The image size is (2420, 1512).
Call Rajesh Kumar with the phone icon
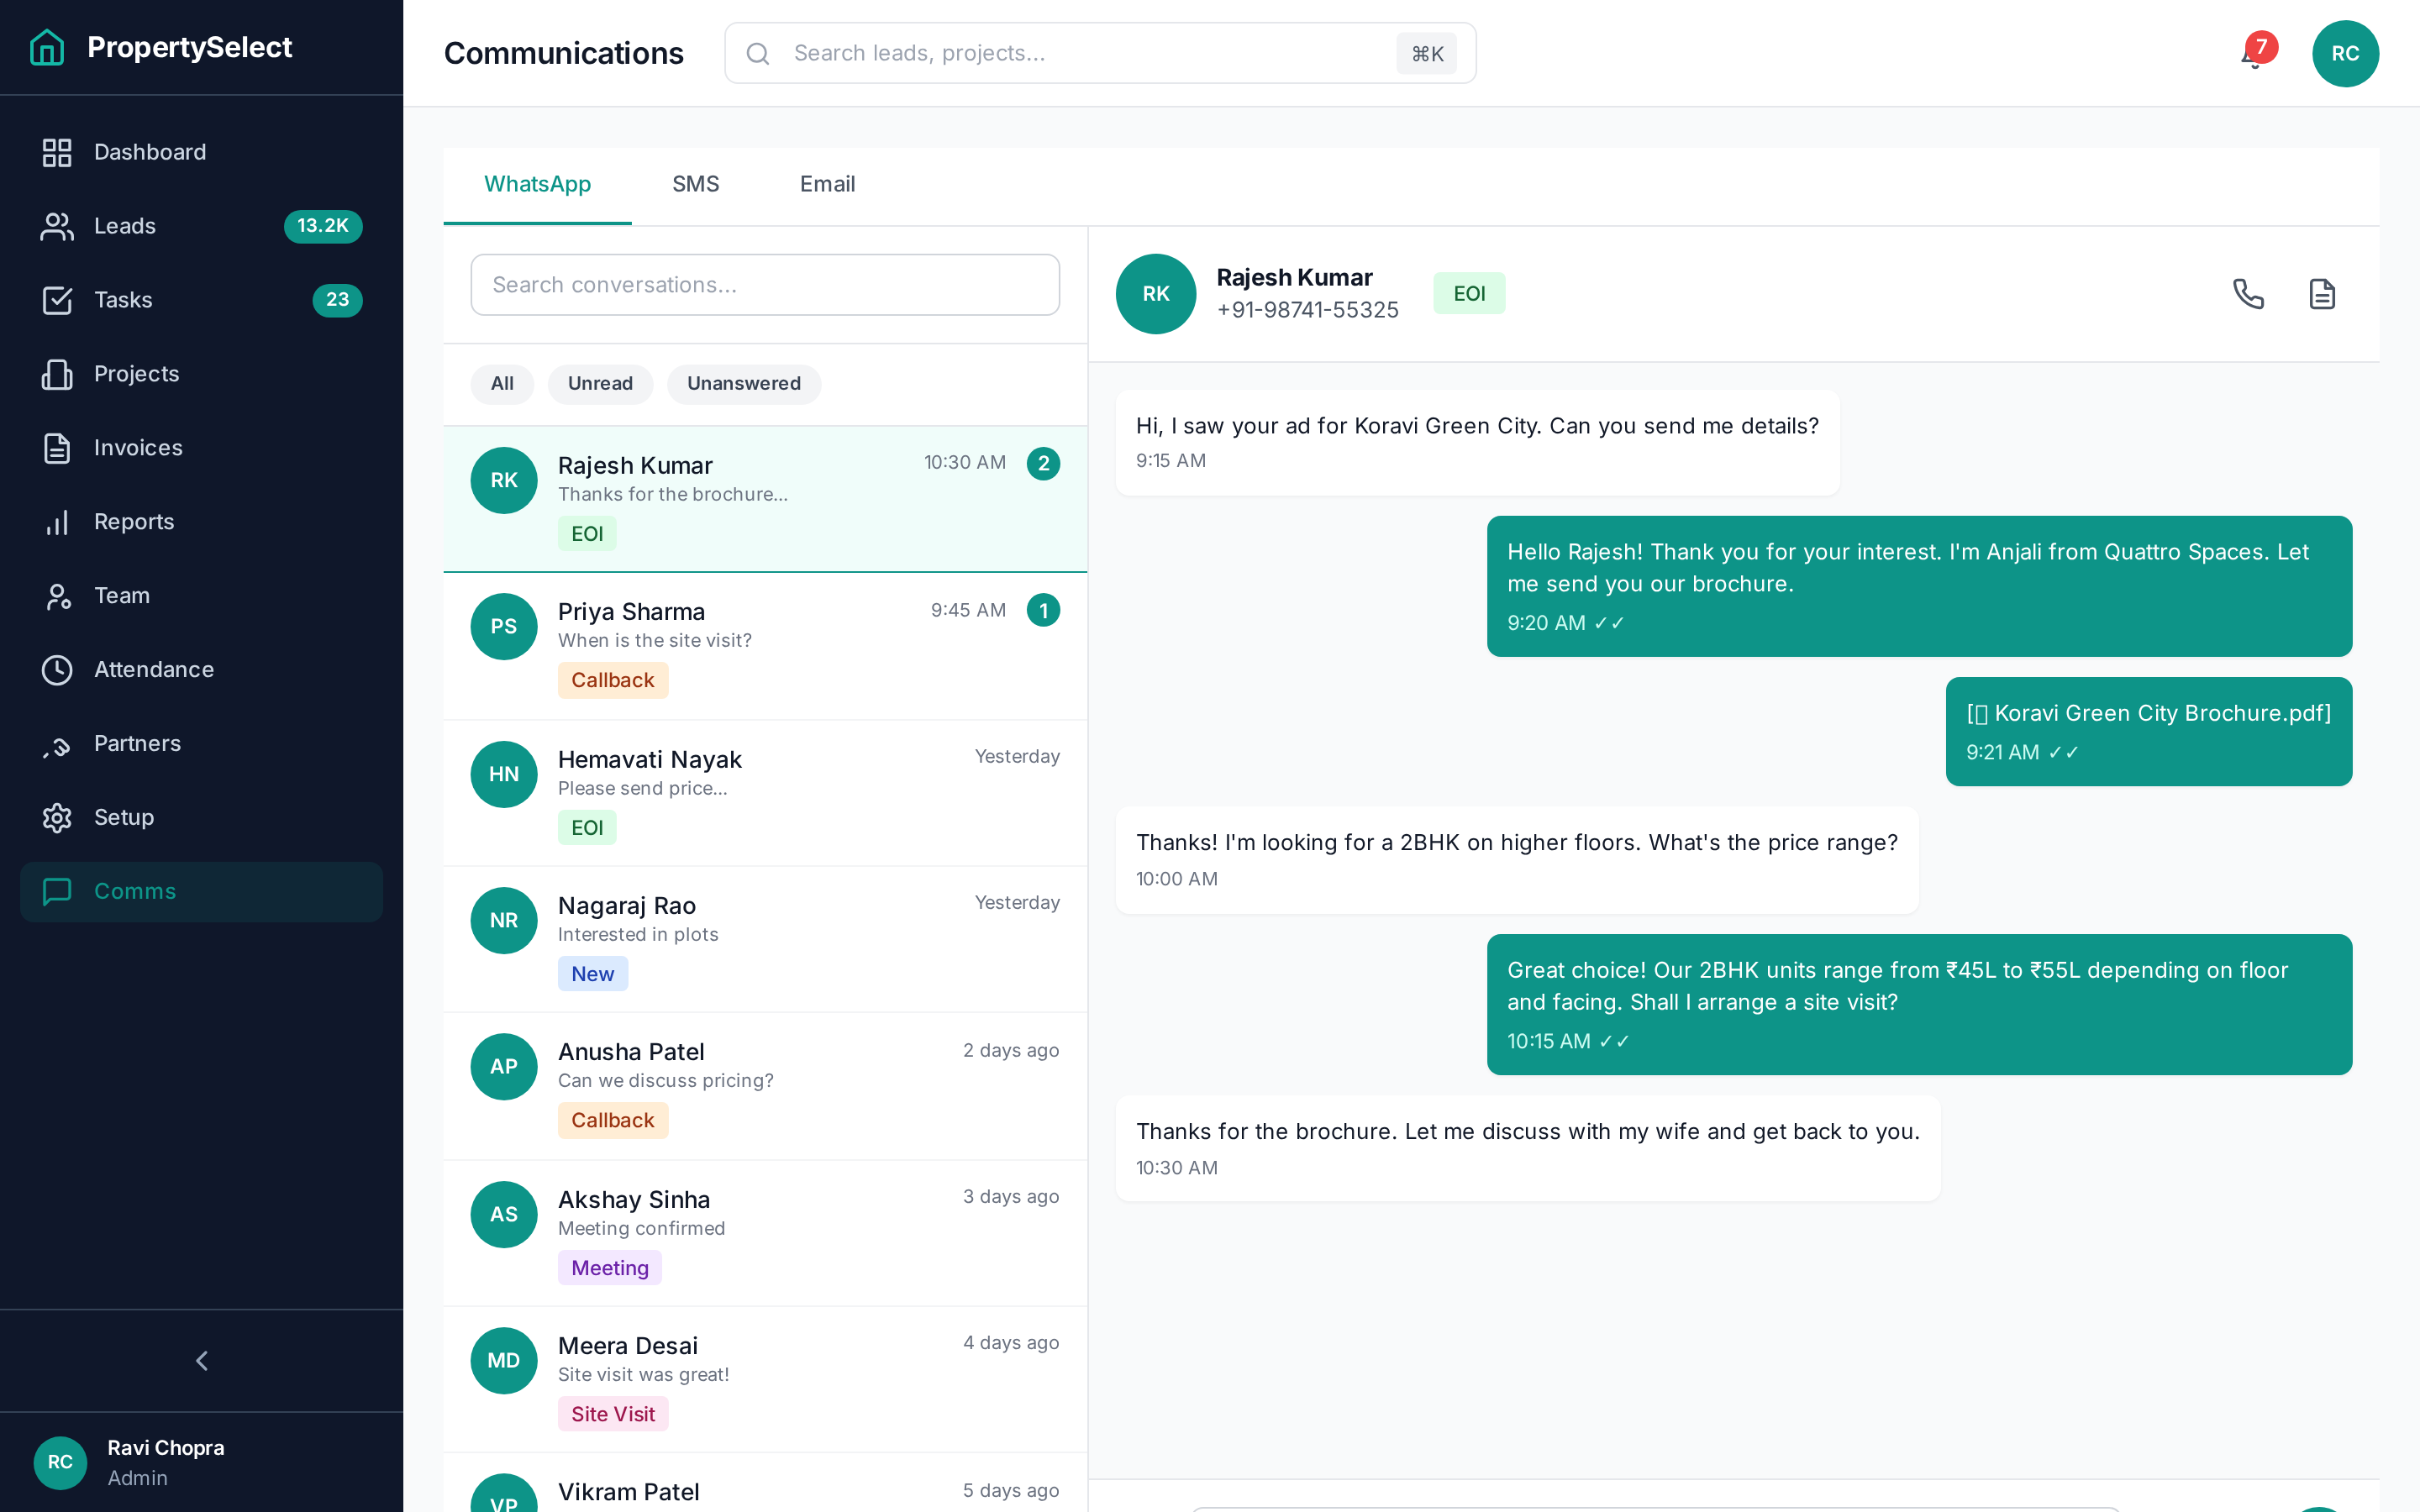point(2248,294)
